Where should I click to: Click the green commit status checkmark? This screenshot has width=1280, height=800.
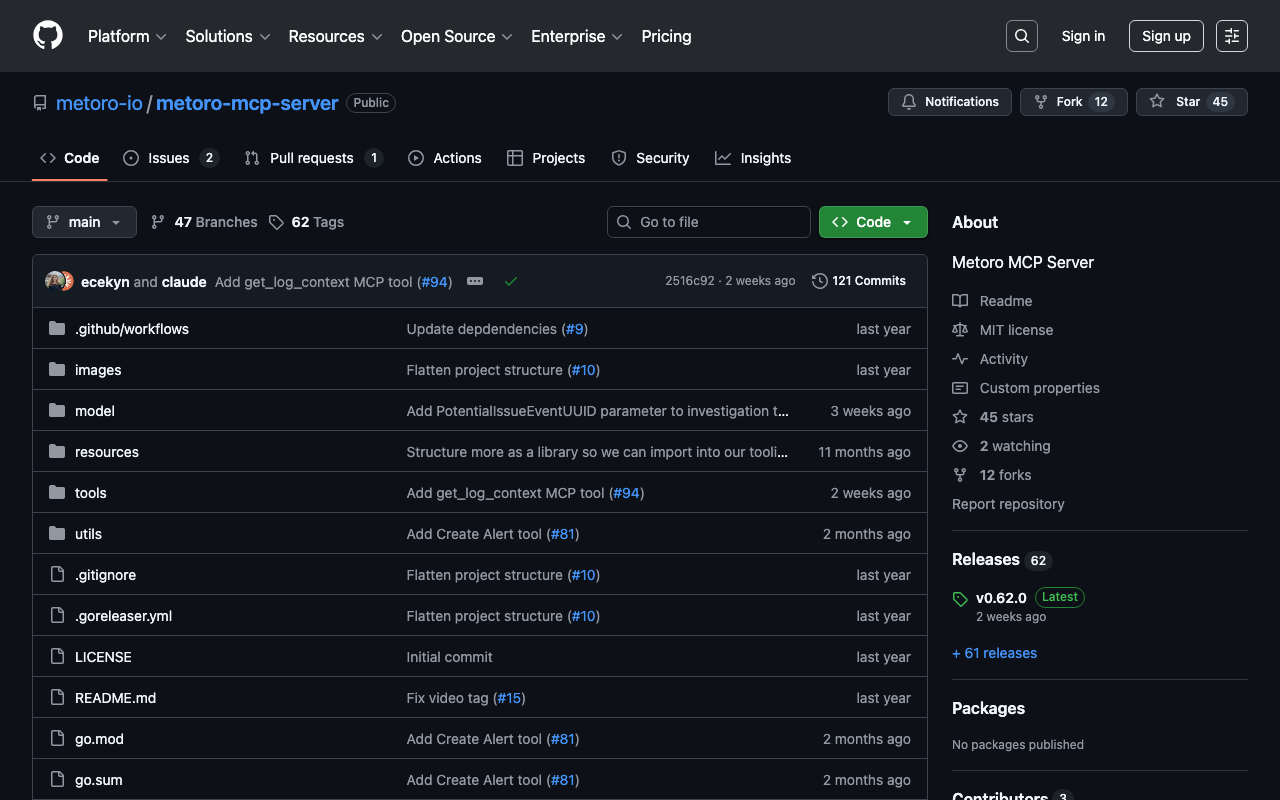tap(511, 282)
